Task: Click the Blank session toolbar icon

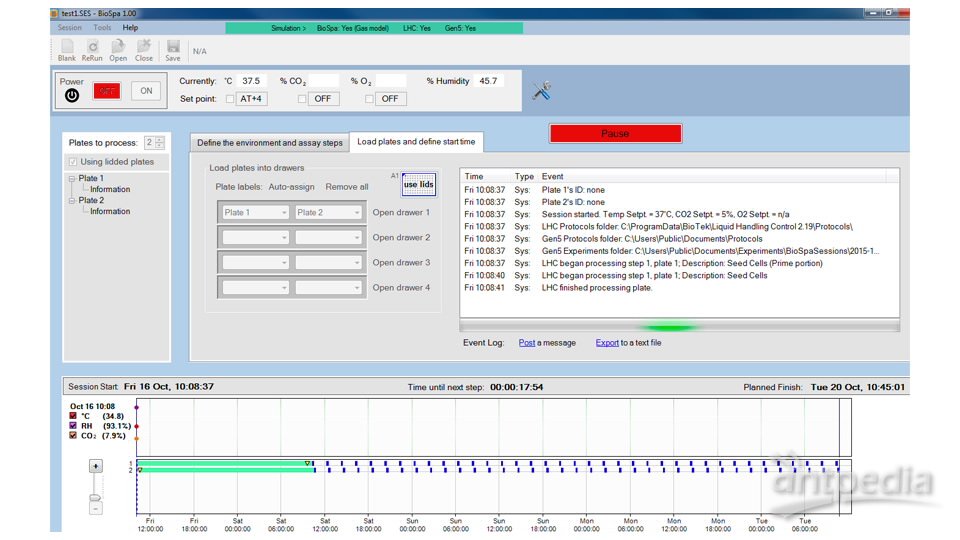Action: click(x=67, y=47)
